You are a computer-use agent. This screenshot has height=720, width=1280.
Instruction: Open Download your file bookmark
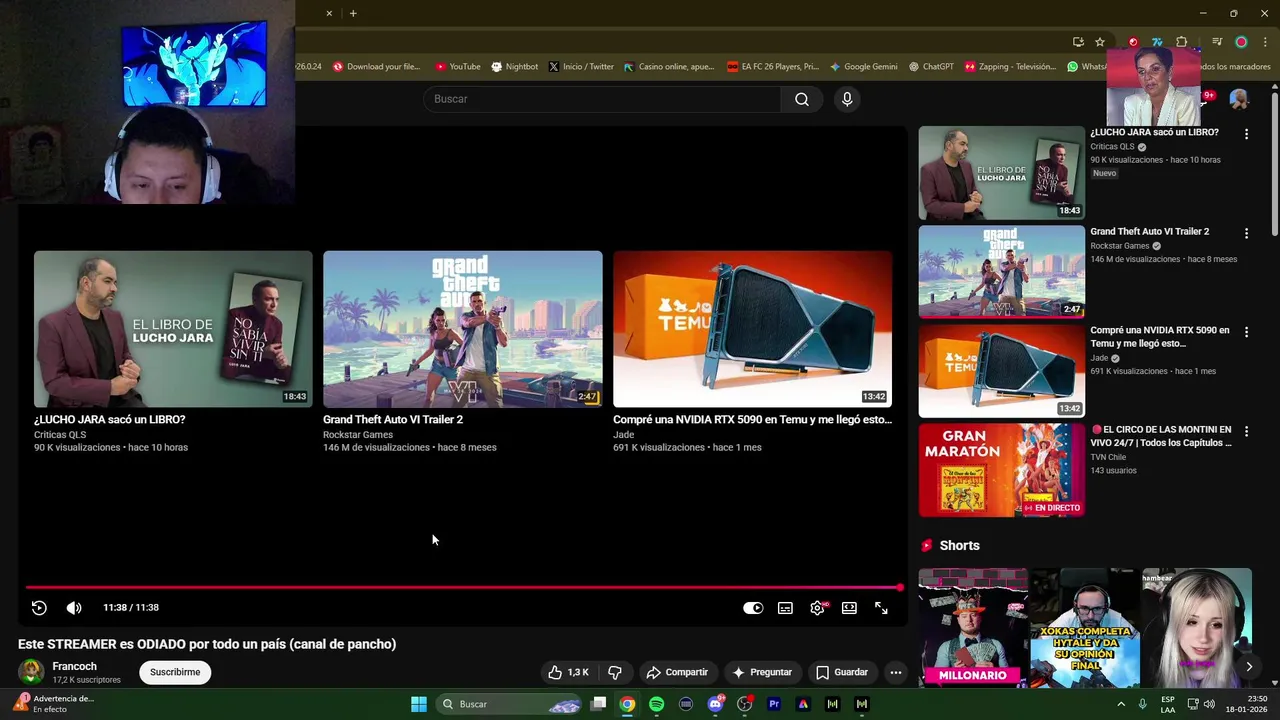click(377, 67)
